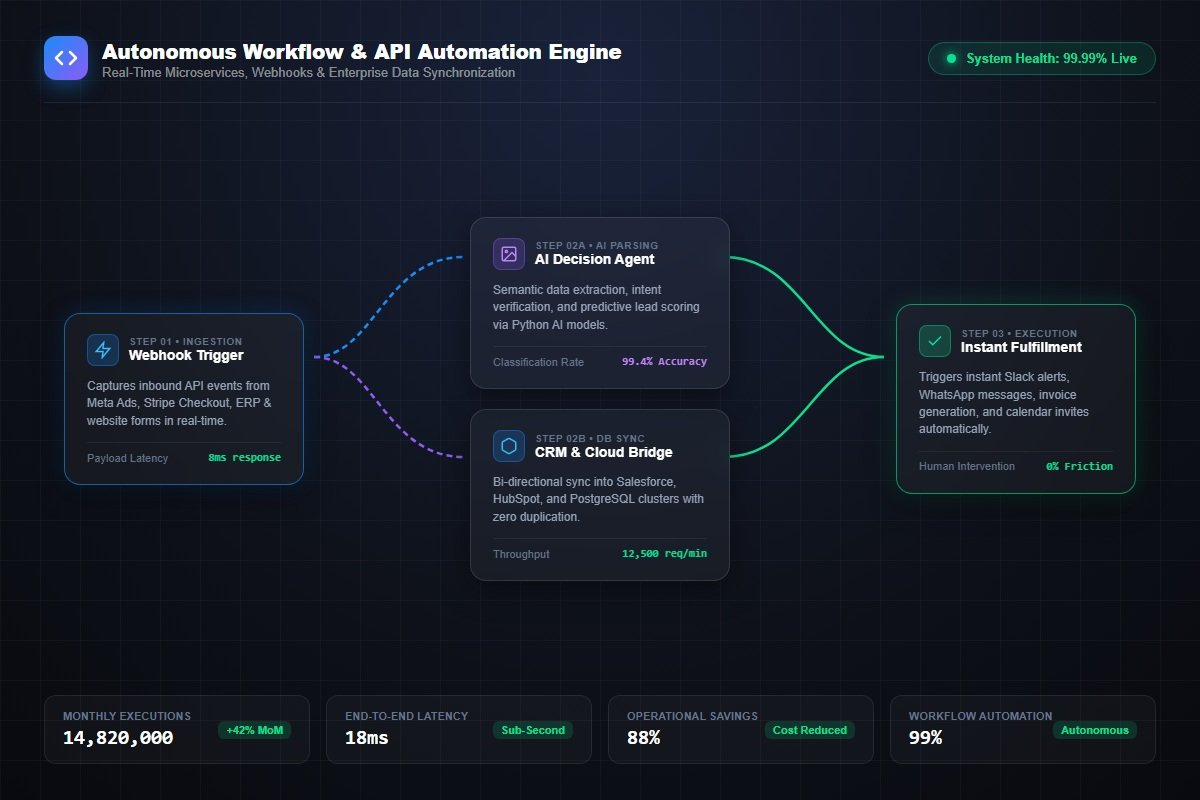
Task: Click the 14,820,000 monthly executions value
Action: coord(118,738)
